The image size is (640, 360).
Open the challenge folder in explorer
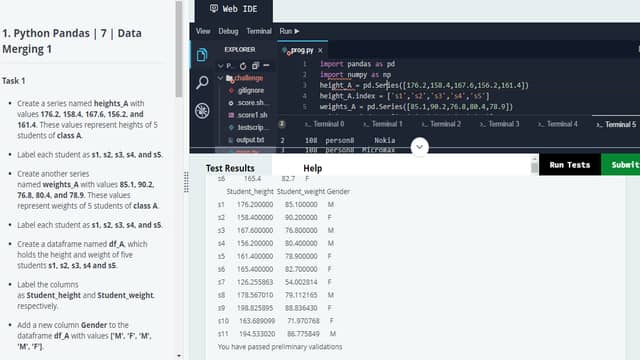tap(249, 78)
